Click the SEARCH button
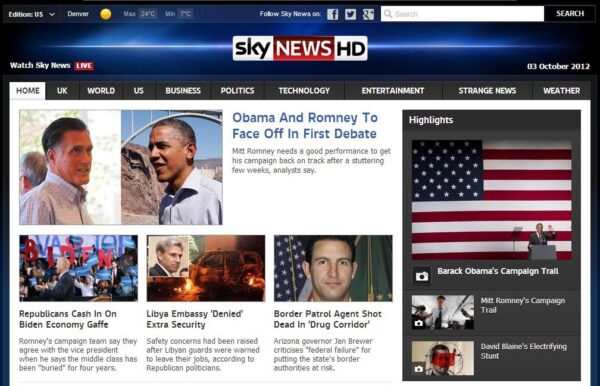The height and width of the screenshot is (386, 600). 570,14
